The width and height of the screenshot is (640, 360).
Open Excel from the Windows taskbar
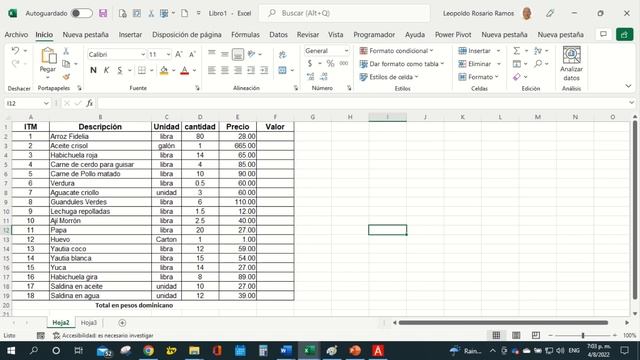pos(309,351)
